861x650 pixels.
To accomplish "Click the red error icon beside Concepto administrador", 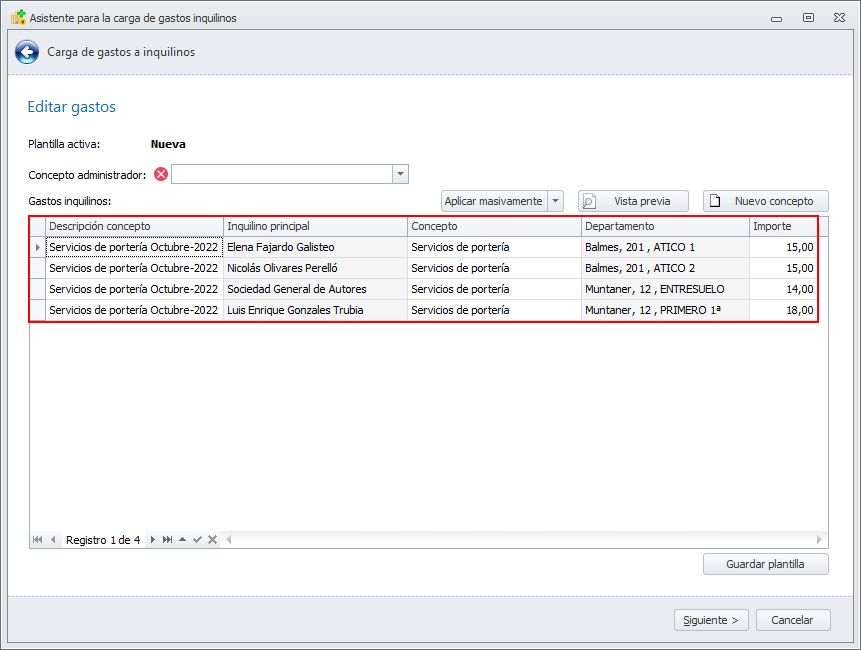I will [161, 175].
